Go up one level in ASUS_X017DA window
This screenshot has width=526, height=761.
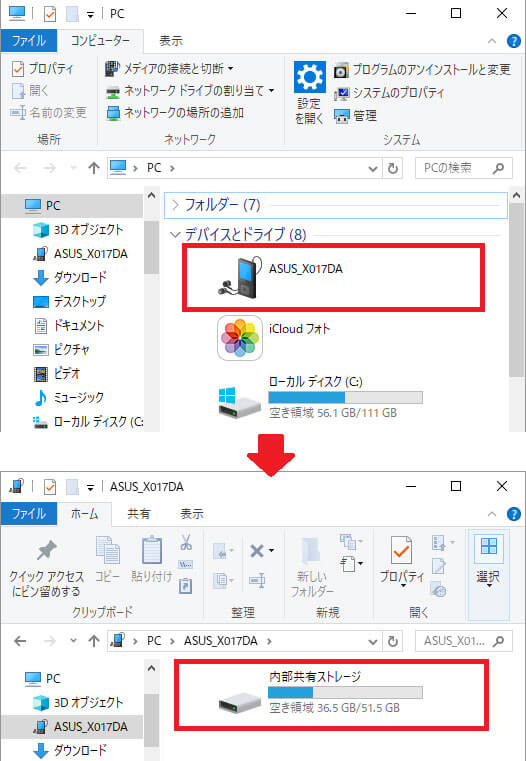93,641
